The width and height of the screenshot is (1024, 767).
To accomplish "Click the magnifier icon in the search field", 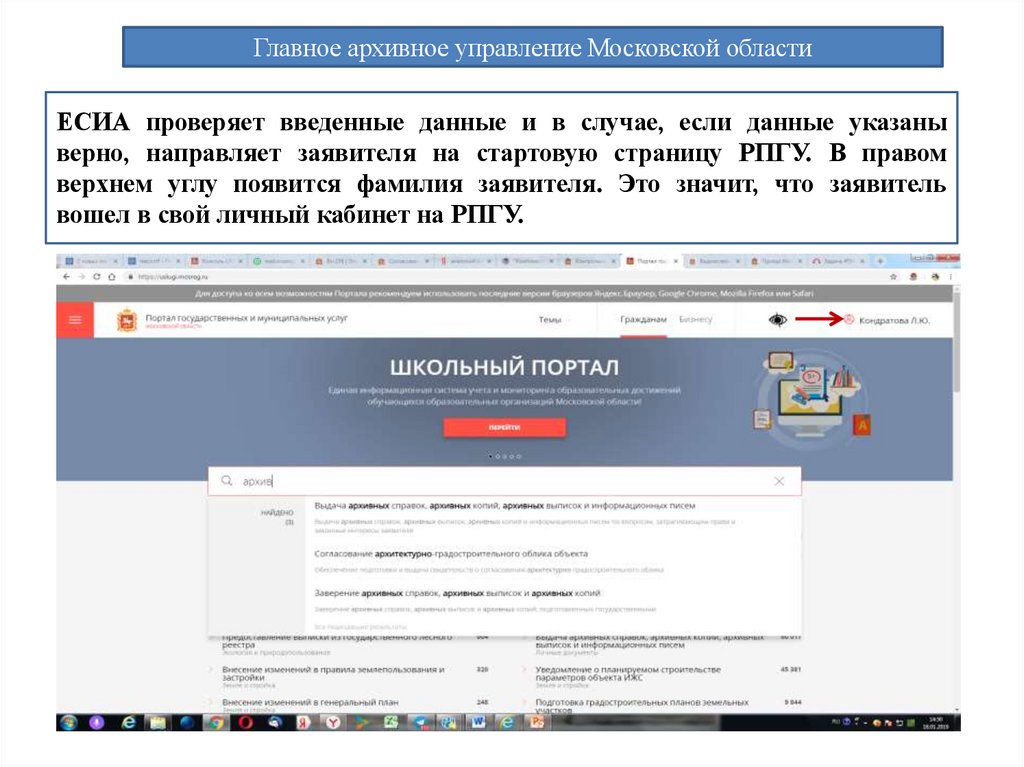I will (227, 479).
